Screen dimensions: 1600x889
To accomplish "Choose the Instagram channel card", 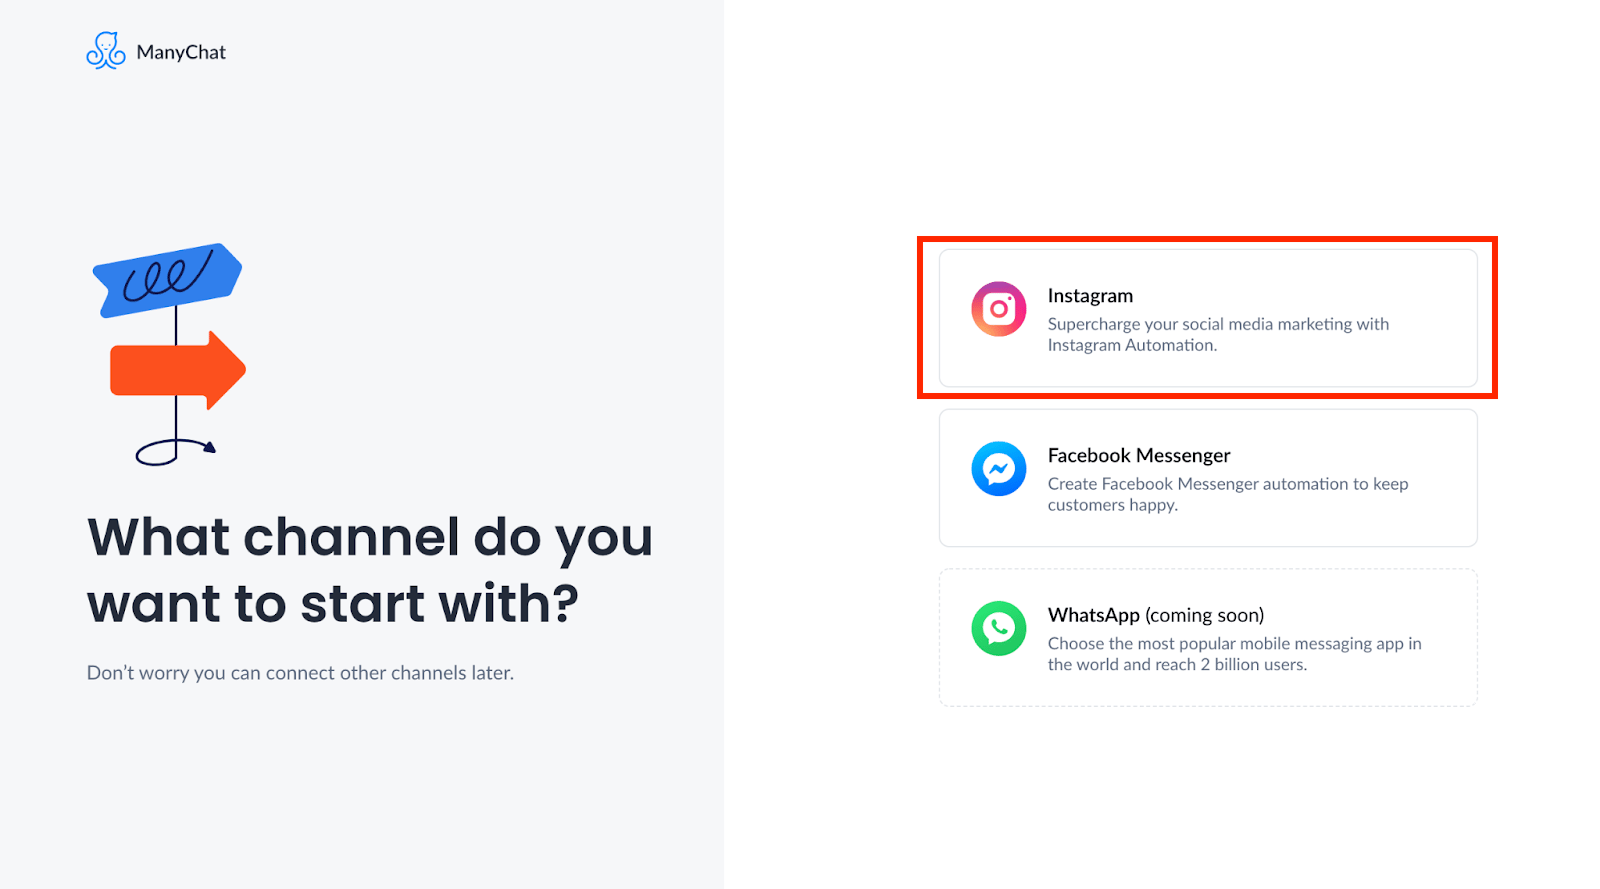I will tap(1208, 318).
